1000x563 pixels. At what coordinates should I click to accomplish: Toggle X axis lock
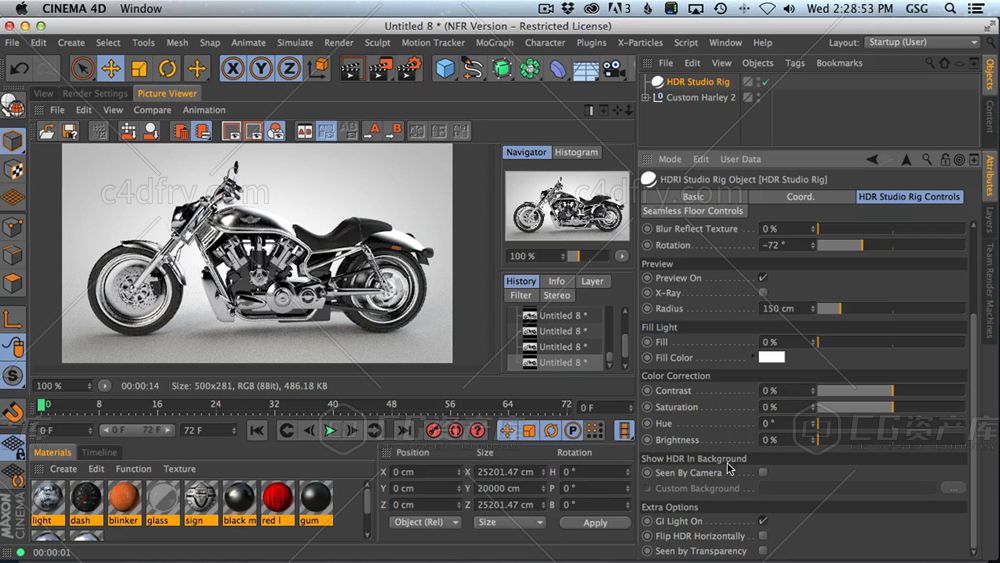pyautogui.click(x=233, y=68)
